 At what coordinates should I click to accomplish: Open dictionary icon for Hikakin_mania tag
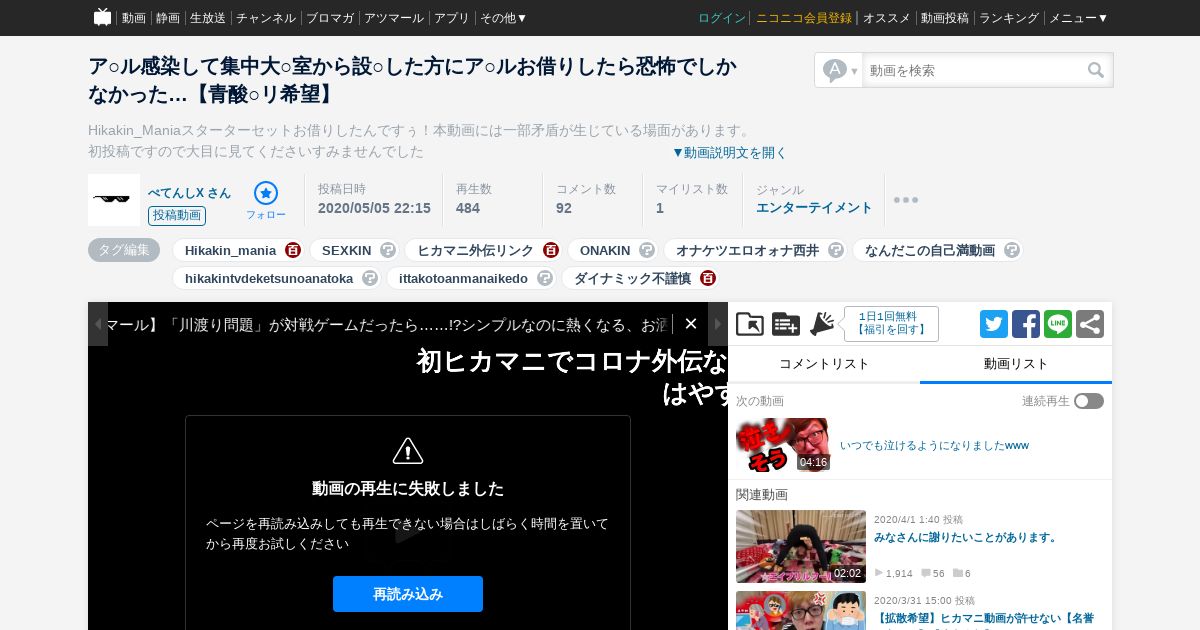[293, 250]
